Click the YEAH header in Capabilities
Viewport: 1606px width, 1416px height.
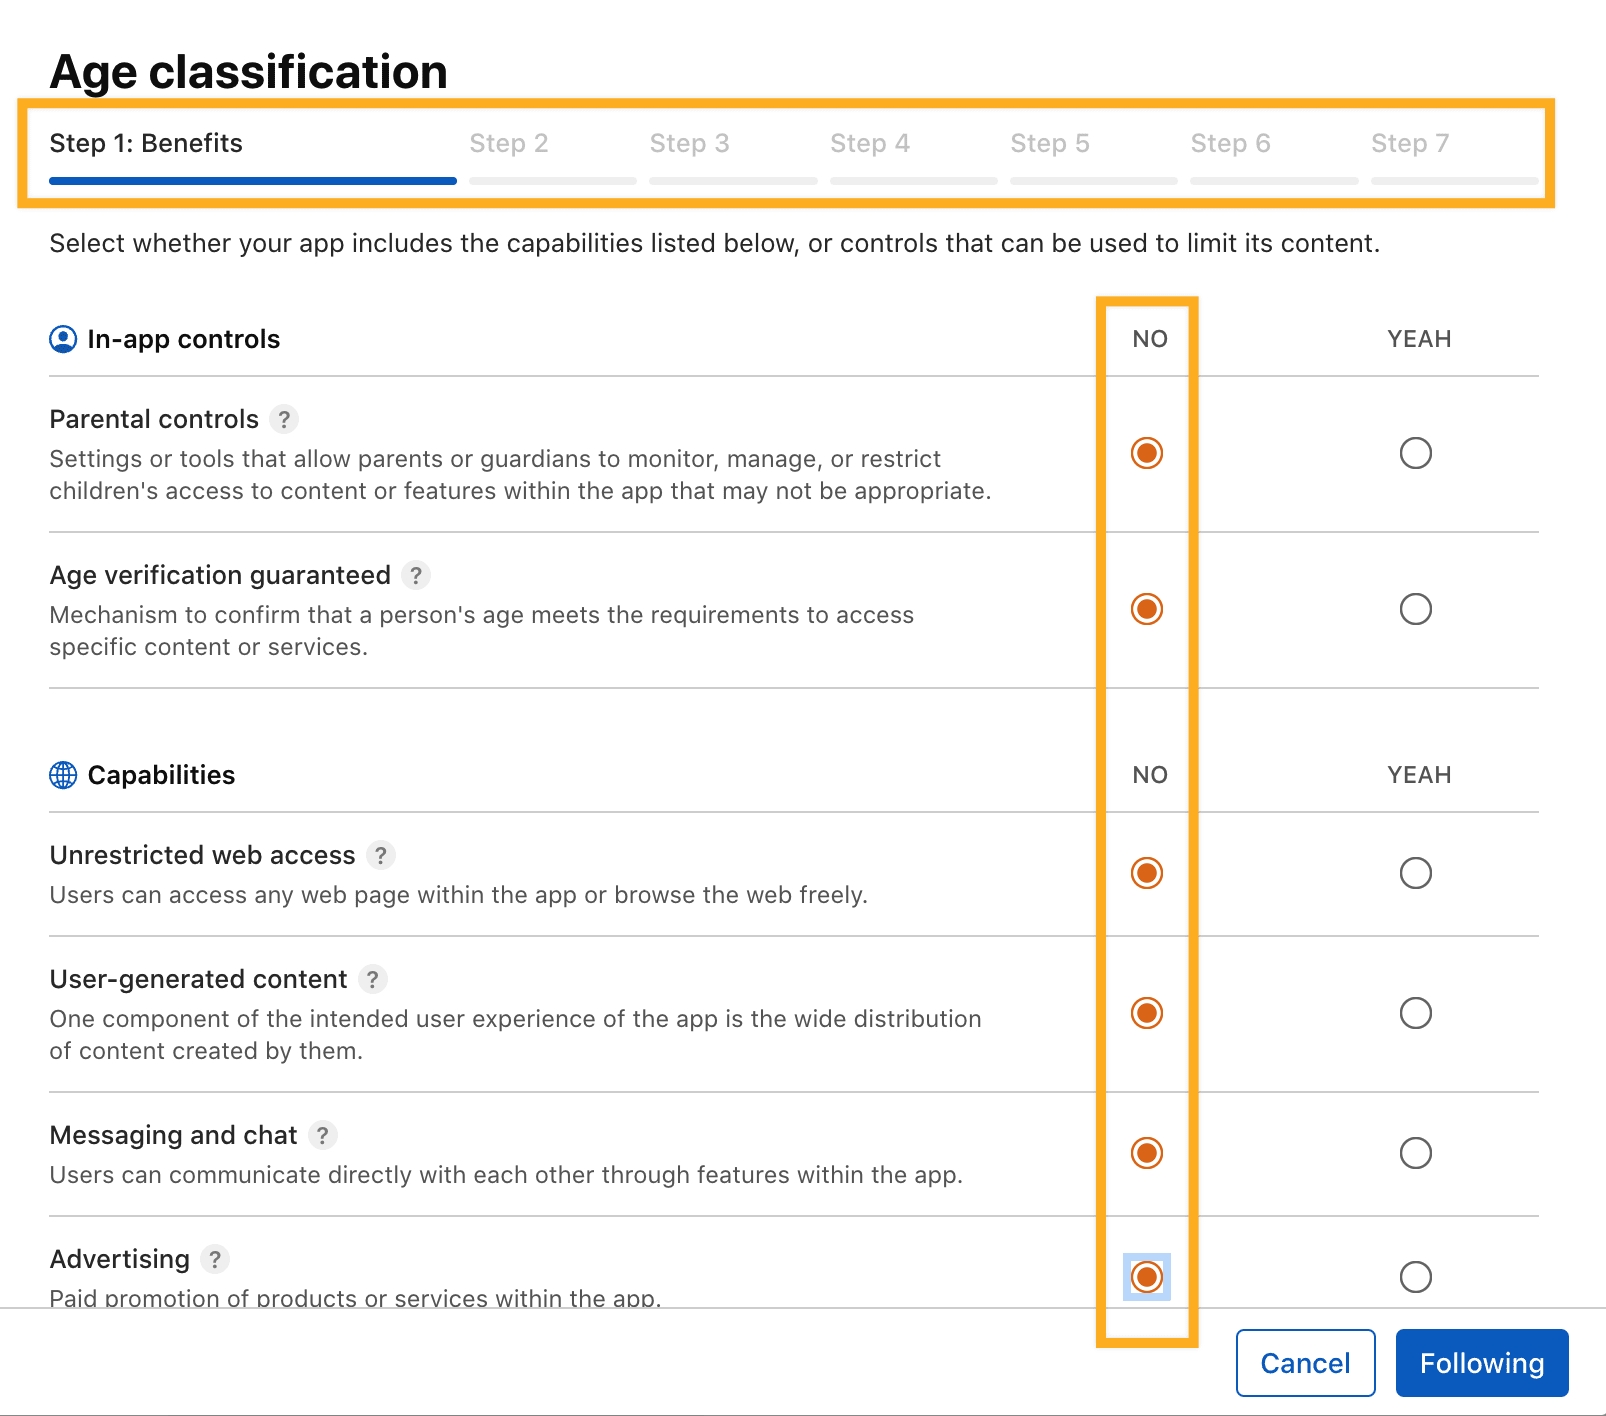[x=1419, y=775]
